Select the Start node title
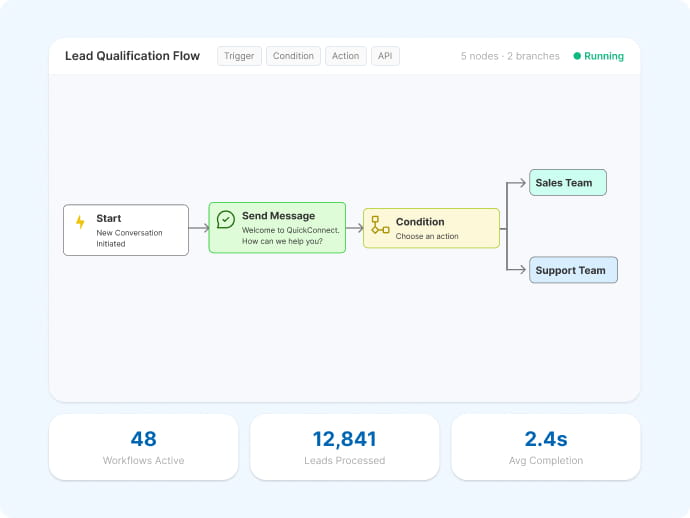The width and height of the screenshot is (690, 518). (x=109, y=218)
